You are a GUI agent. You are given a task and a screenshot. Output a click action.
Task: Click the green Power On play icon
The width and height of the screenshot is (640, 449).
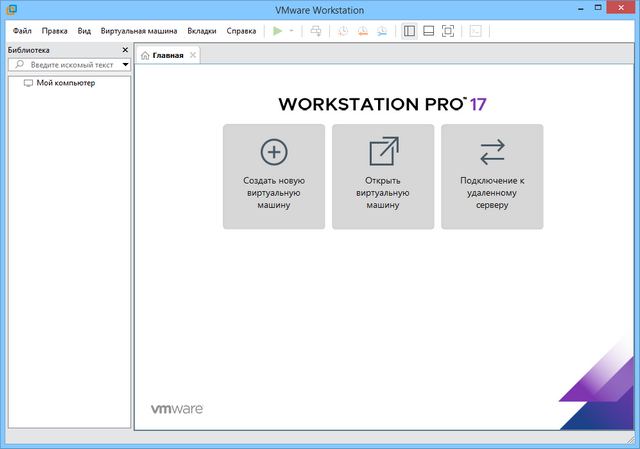click(277, 31)
